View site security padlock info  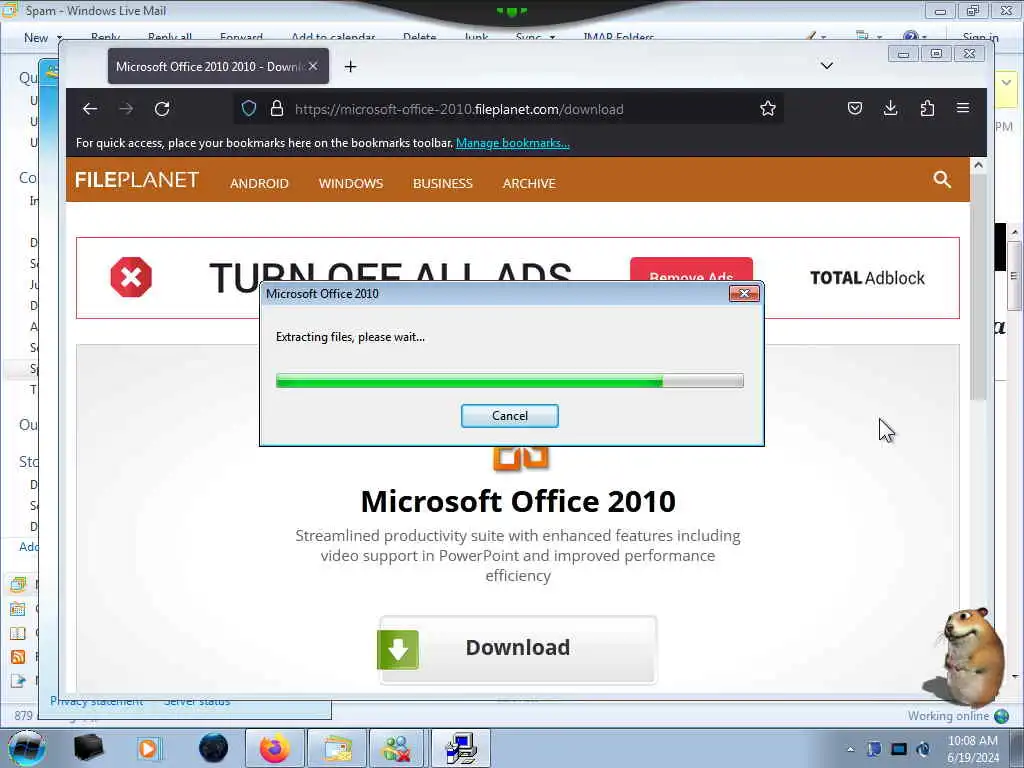277,108
